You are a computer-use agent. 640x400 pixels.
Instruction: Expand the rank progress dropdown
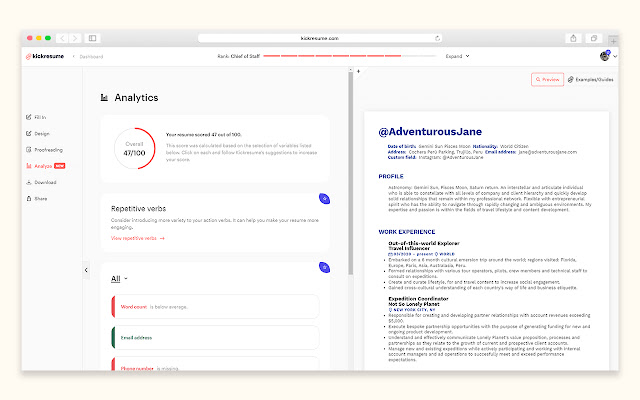click(x=457, y=56)
